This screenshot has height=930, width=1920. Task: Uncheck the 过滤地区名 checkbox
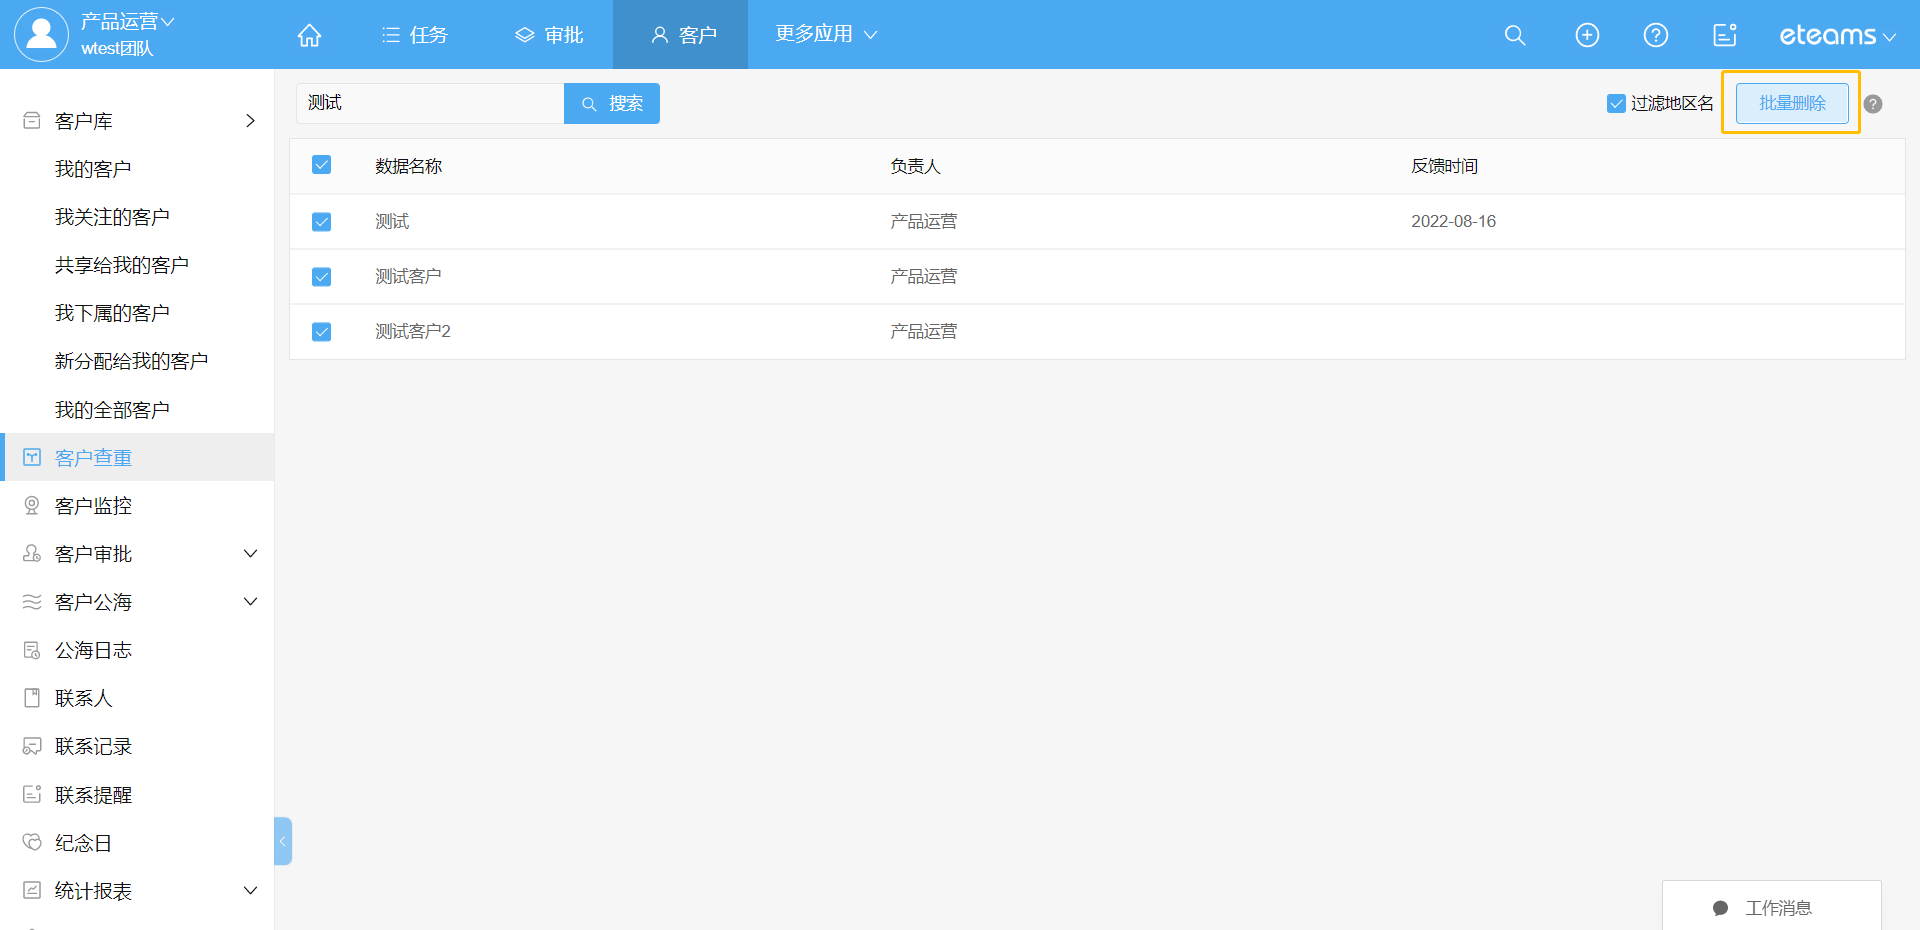[1616, 103]
